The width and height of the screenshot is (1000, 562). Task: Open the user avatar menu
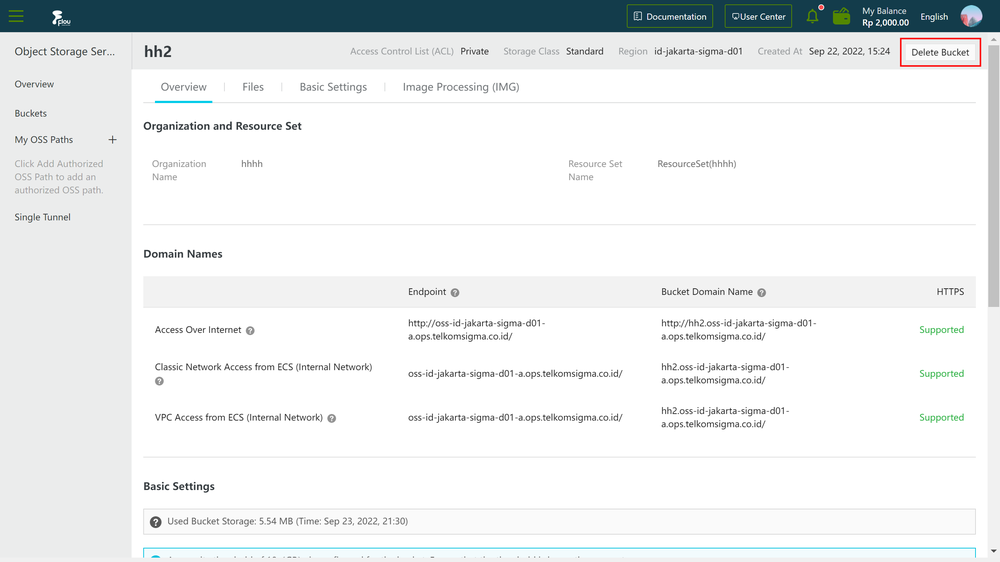[x=971, y=16]
